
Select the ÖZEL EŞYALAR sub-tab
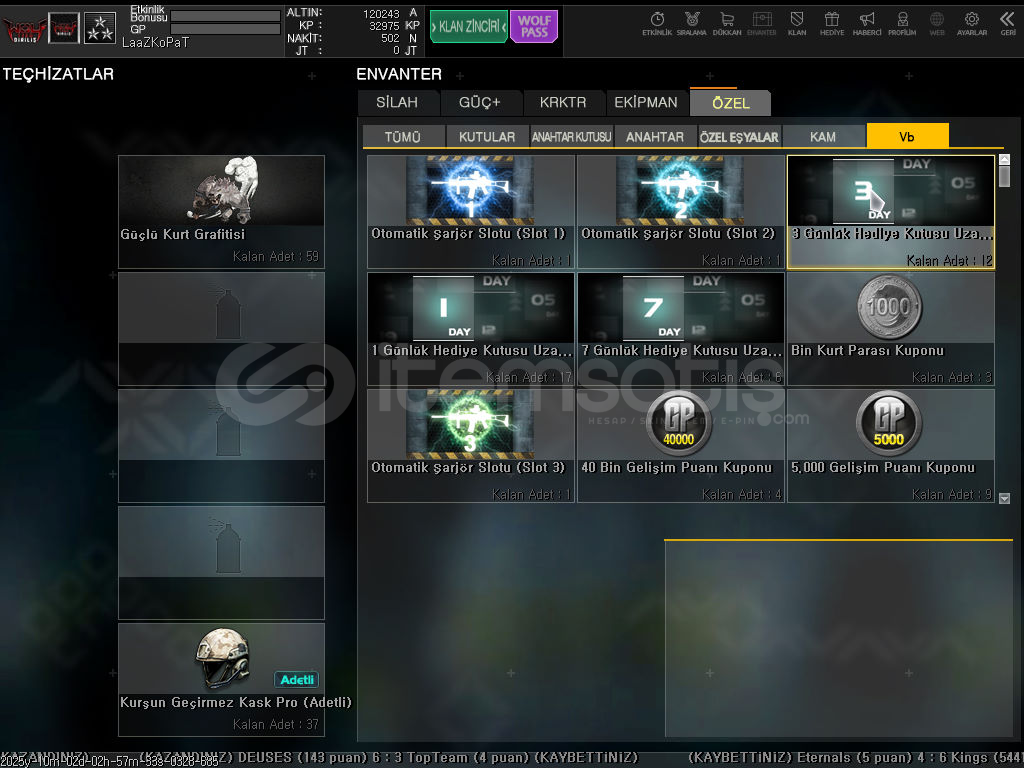pyautogui.click(x=739, y=136)
